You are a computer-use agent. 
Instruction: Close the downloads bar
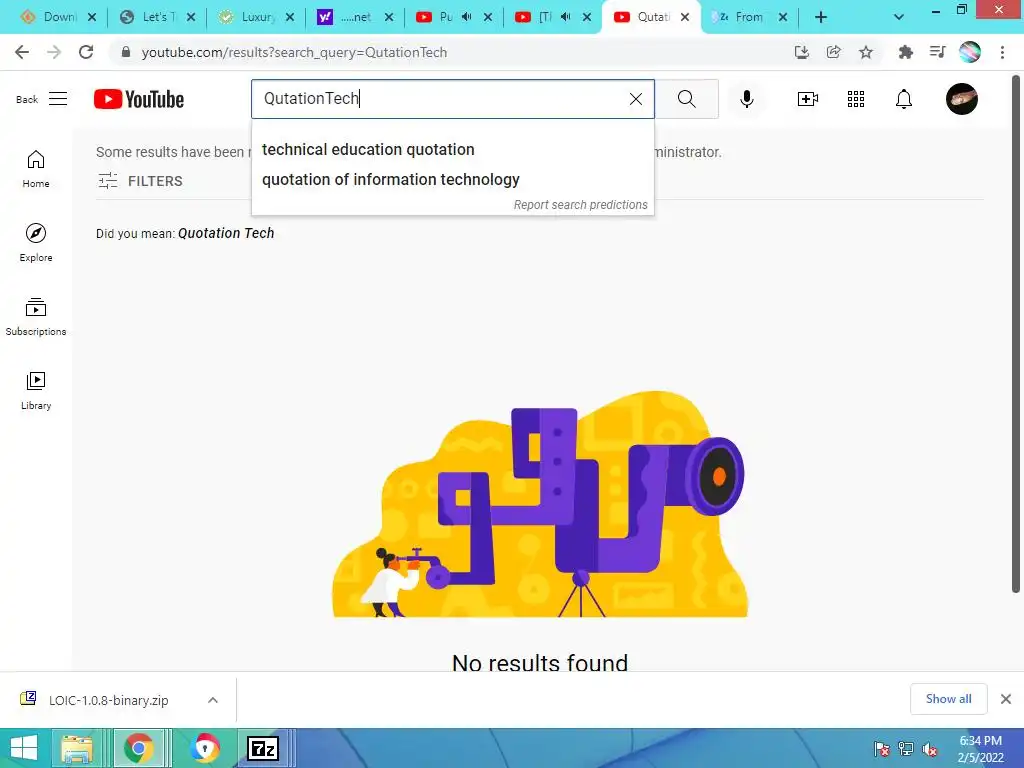pyautogui.click(x=1006, y=699)
